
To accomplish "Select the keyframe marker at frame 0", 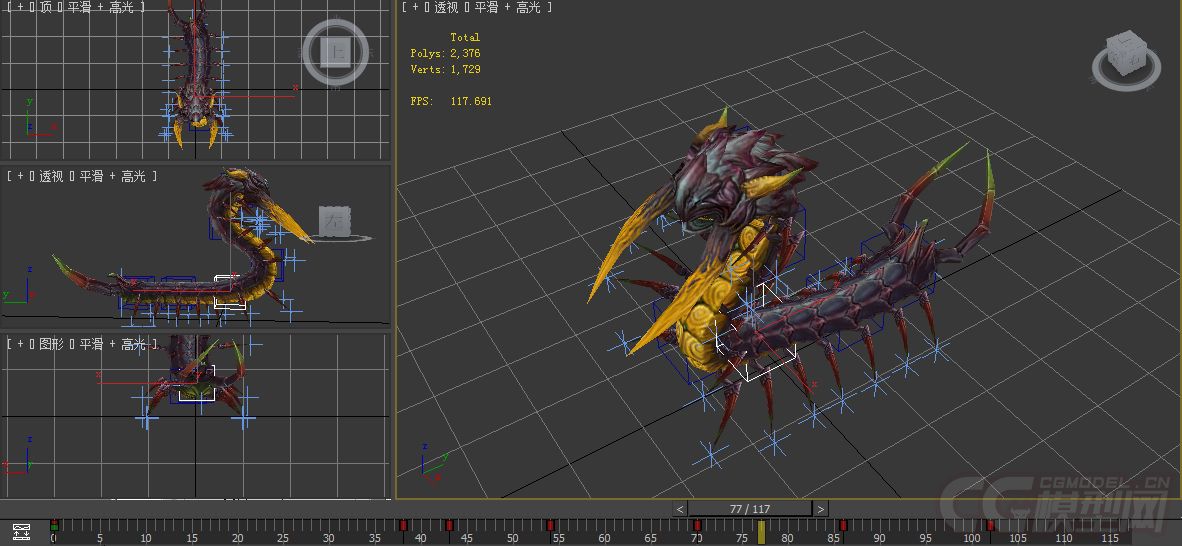I will click(x=54, y=525).
